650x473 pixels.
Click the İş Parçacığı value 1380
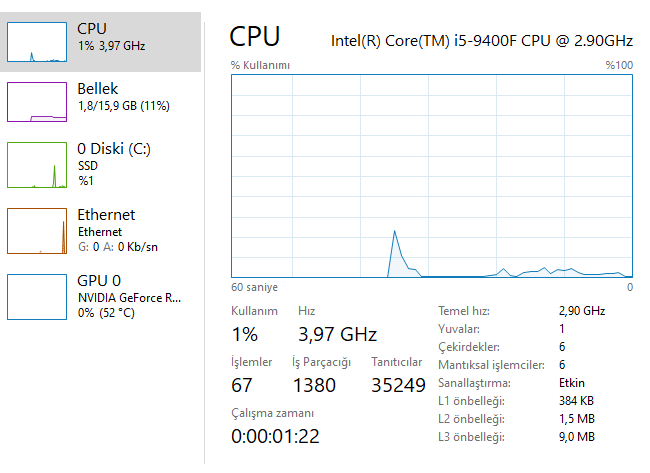point(314,385)
